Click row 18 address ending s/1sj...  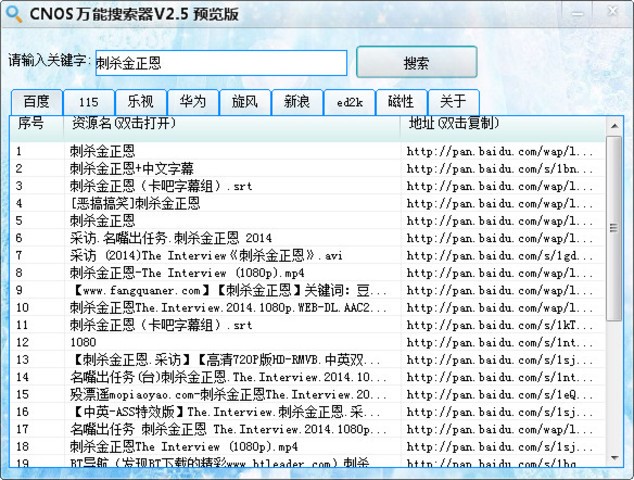click(x=499, y=447)
